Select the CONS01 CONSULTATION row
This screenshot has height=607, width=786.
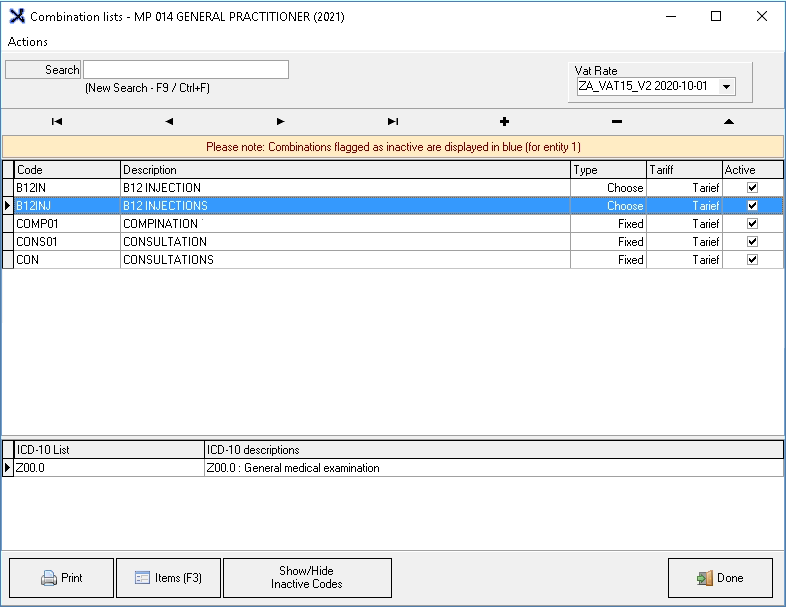pyautogui.click(x=300, y=242)
